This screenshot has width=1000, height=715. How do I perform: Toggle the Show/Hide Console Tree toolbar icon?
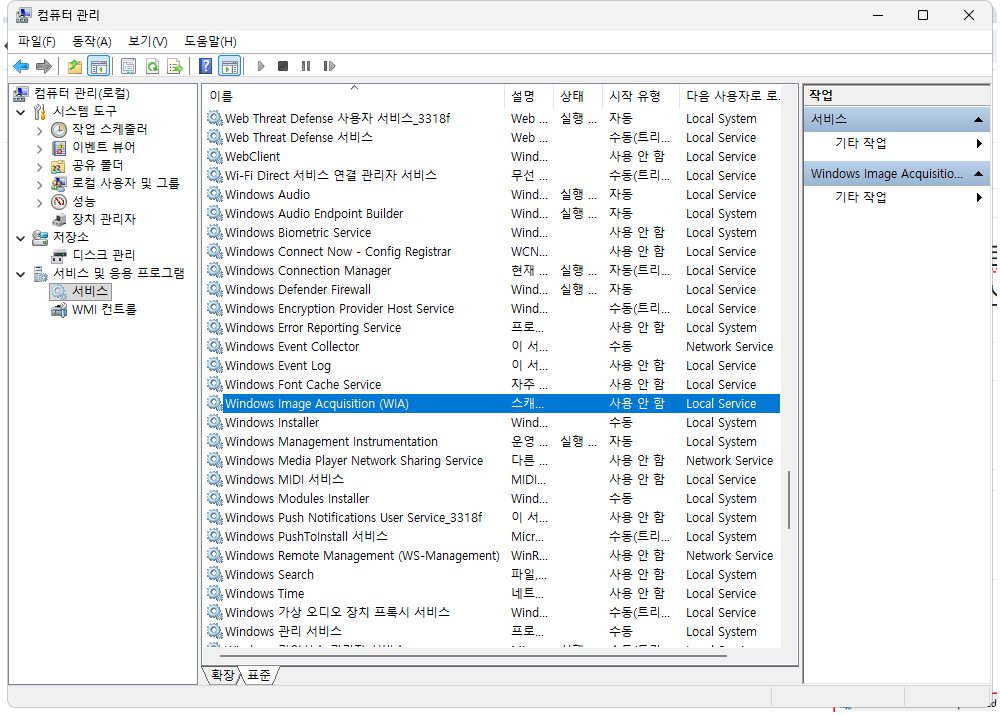click(99, 66)
